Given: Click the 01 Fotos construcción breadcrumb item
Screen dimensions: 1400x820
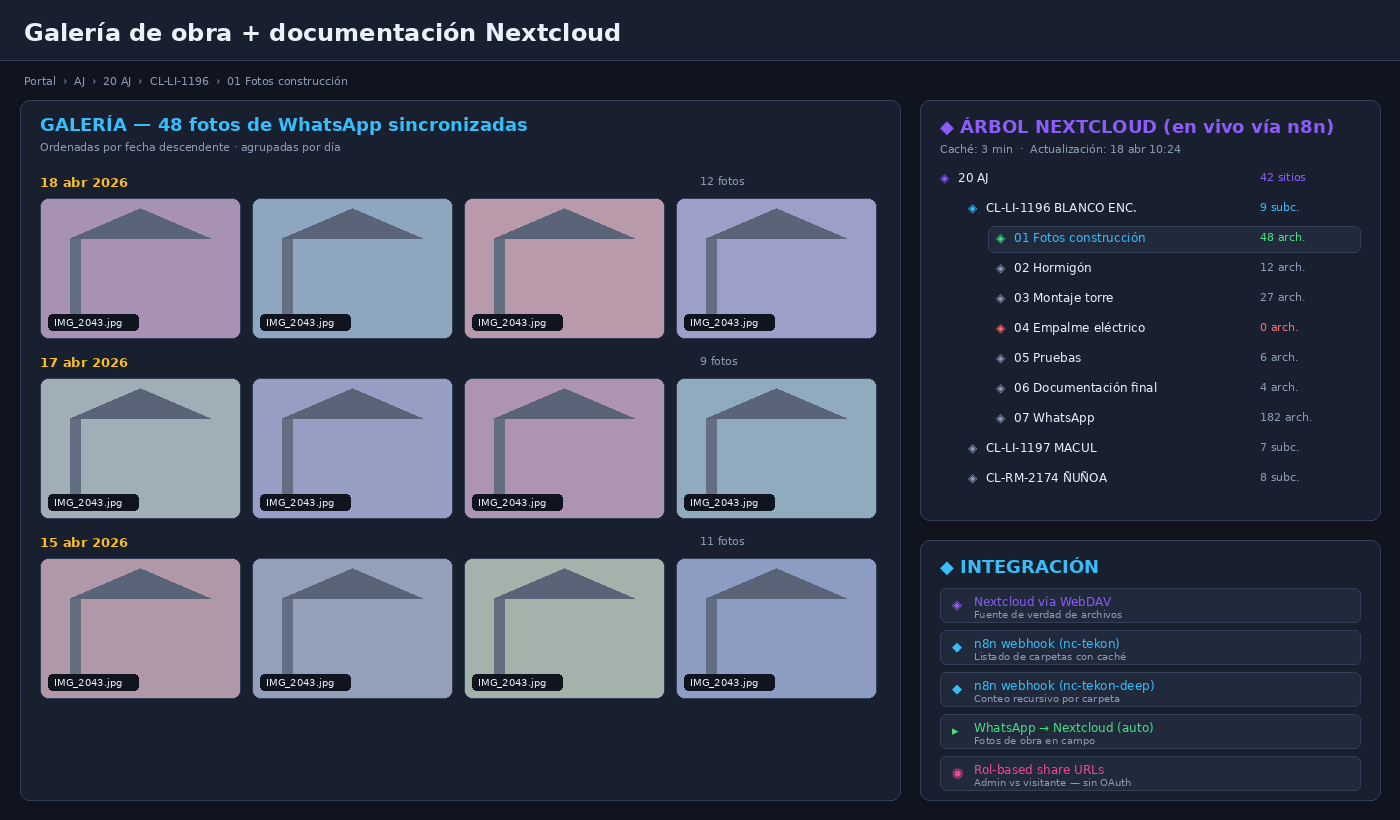Looking at the screenshot, I should tap(287, 82).
